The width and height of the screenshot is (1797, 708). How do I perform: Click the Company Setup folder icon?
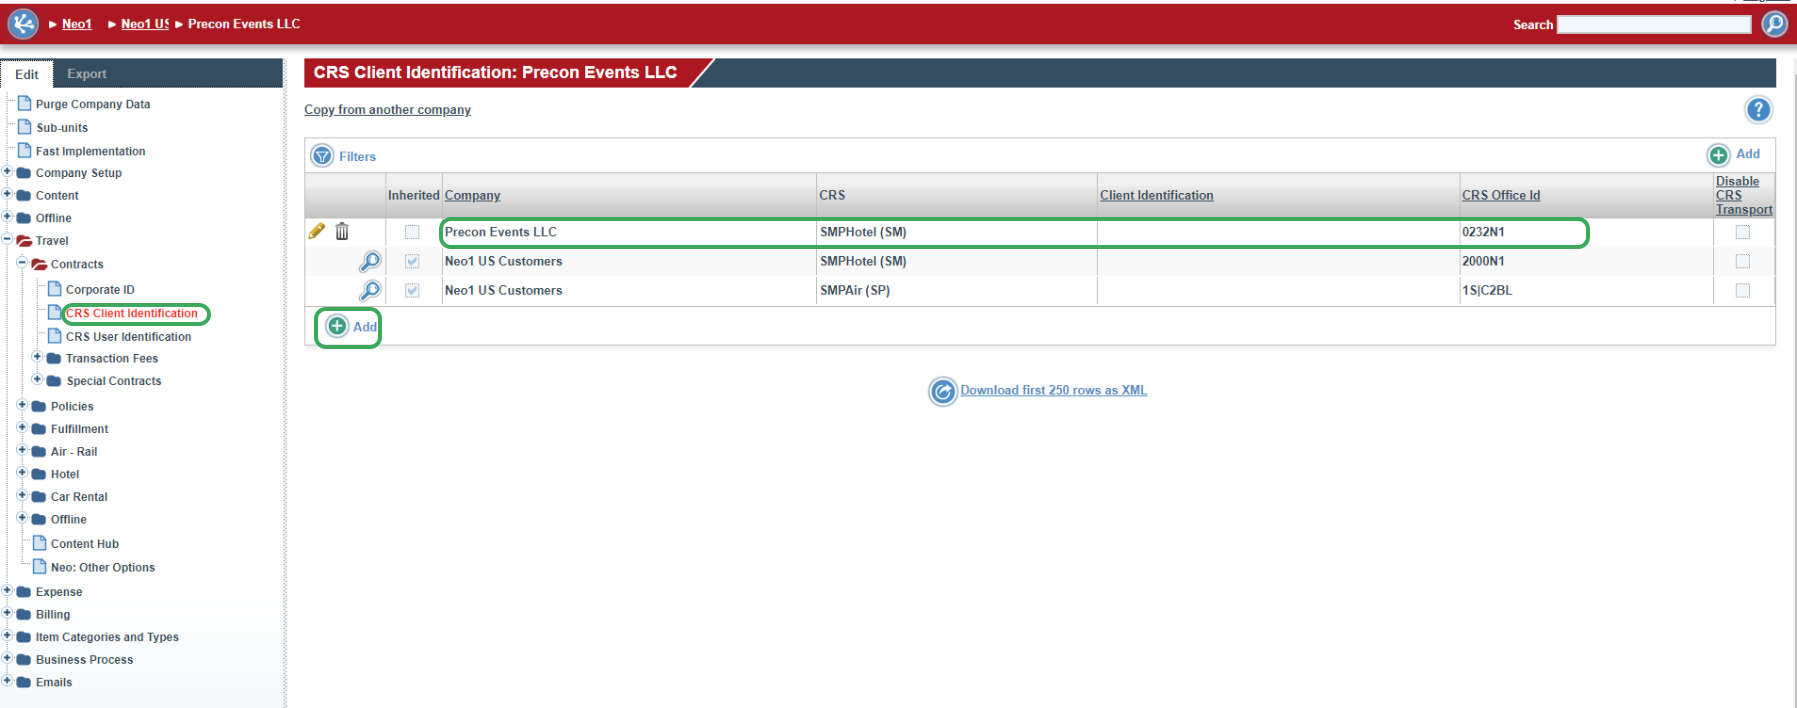coord(24,173)
